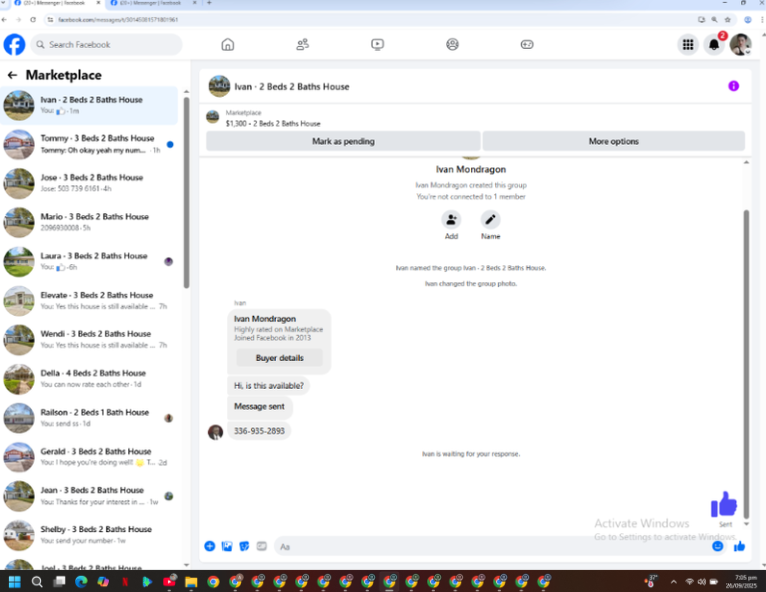Choose a sticker icon in composer
This screenshot has width=766, height=592.
244,546
